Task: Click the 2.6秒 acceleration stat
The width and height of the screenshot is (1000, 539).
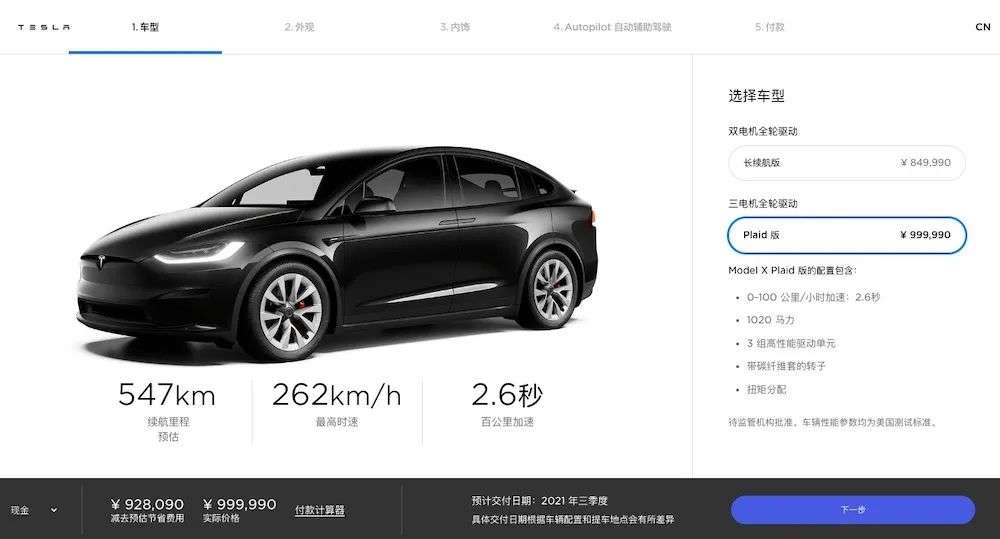Action: coord(507,395)
